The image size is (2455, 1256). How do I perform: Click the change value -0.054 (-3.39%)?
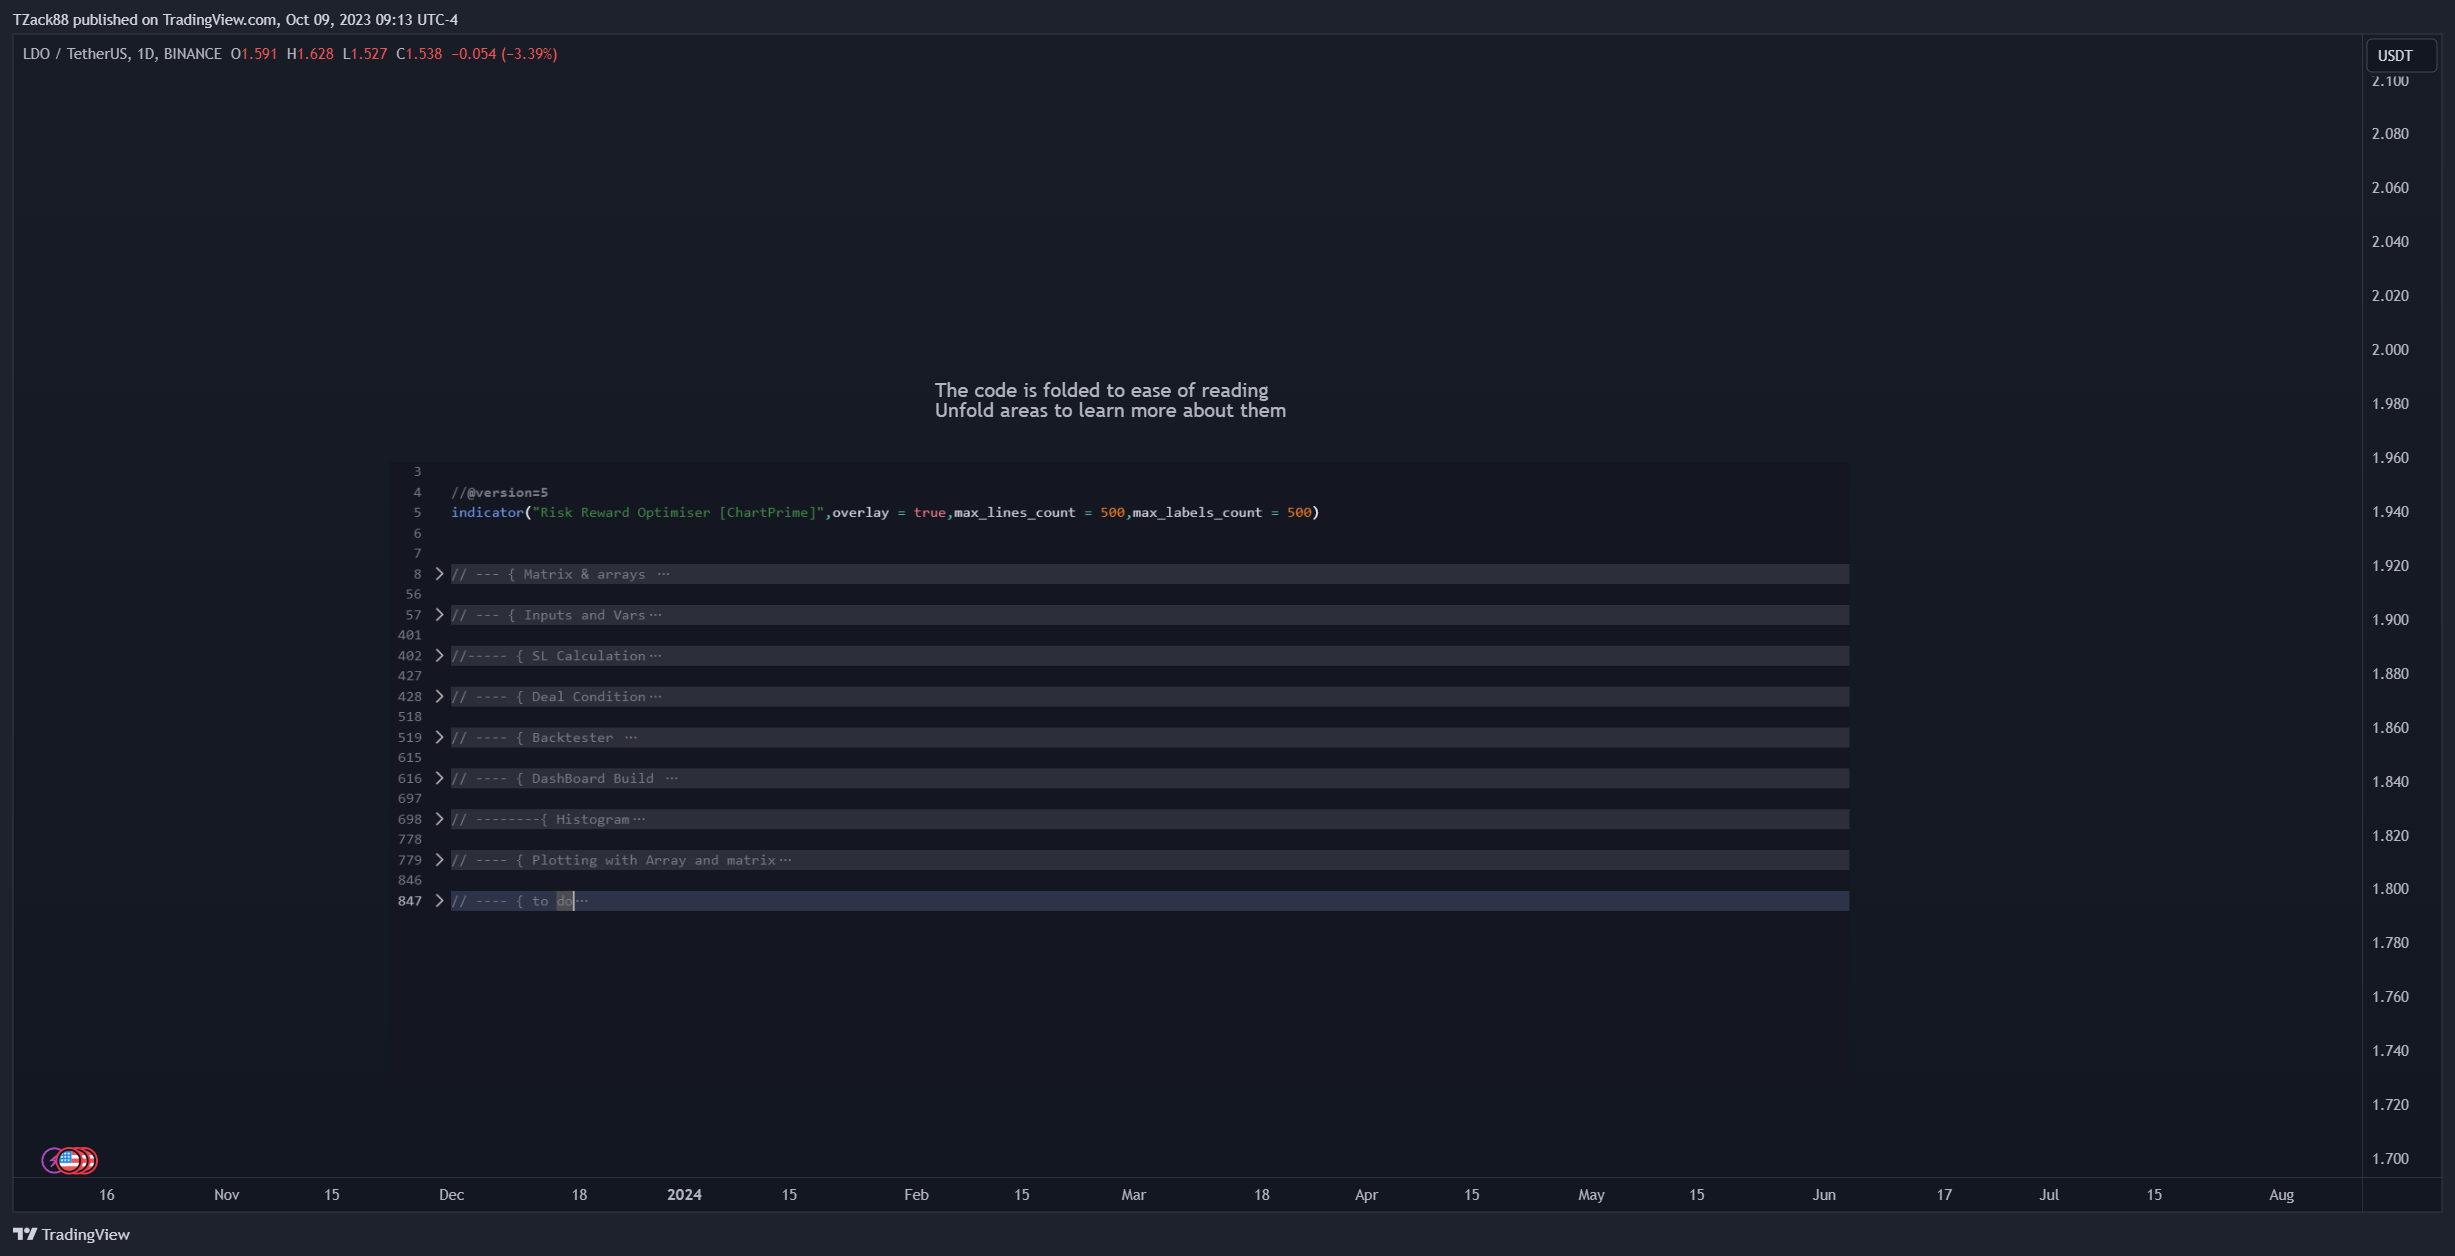[x=504, y=54]
